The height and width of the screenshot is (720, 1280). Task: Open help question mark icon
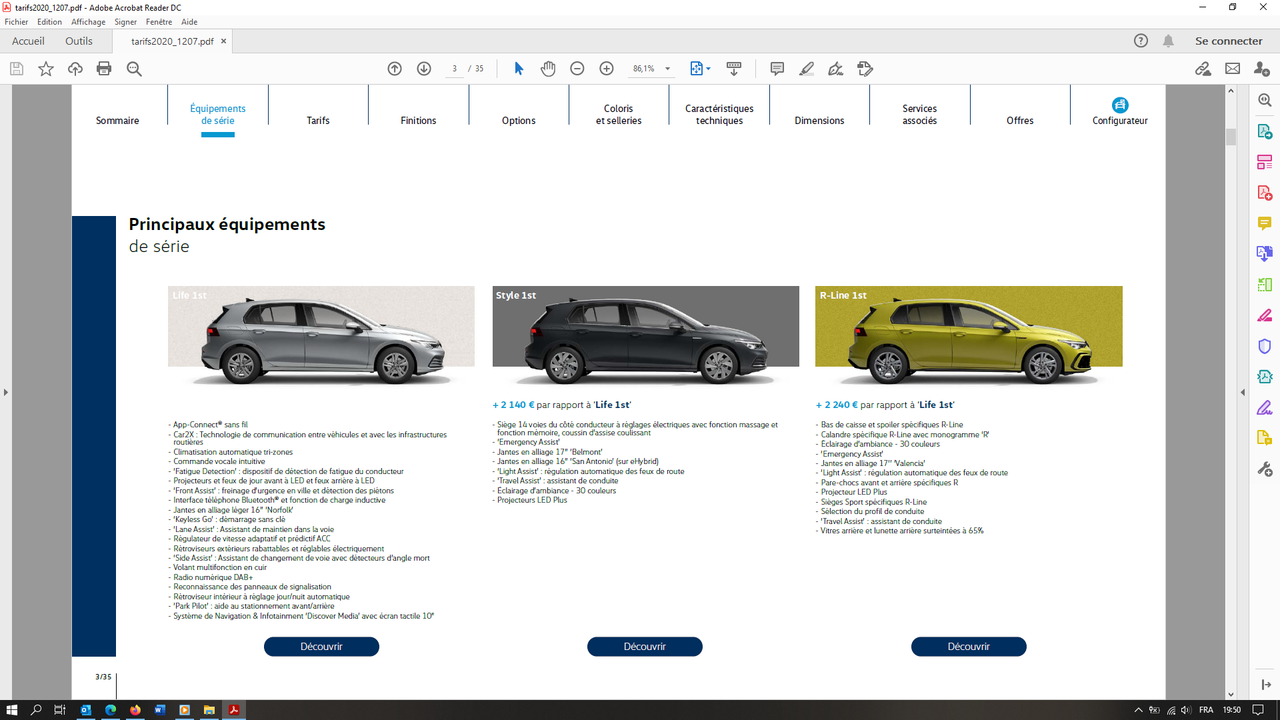coord(1141,41)
